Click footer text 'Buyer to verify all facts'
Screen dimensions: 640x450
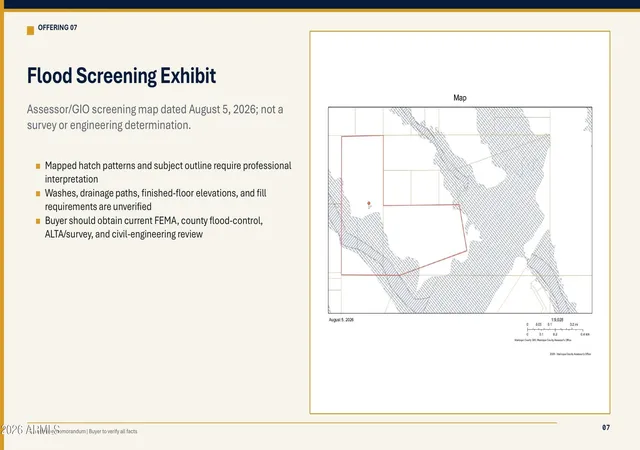click(113, 431)
